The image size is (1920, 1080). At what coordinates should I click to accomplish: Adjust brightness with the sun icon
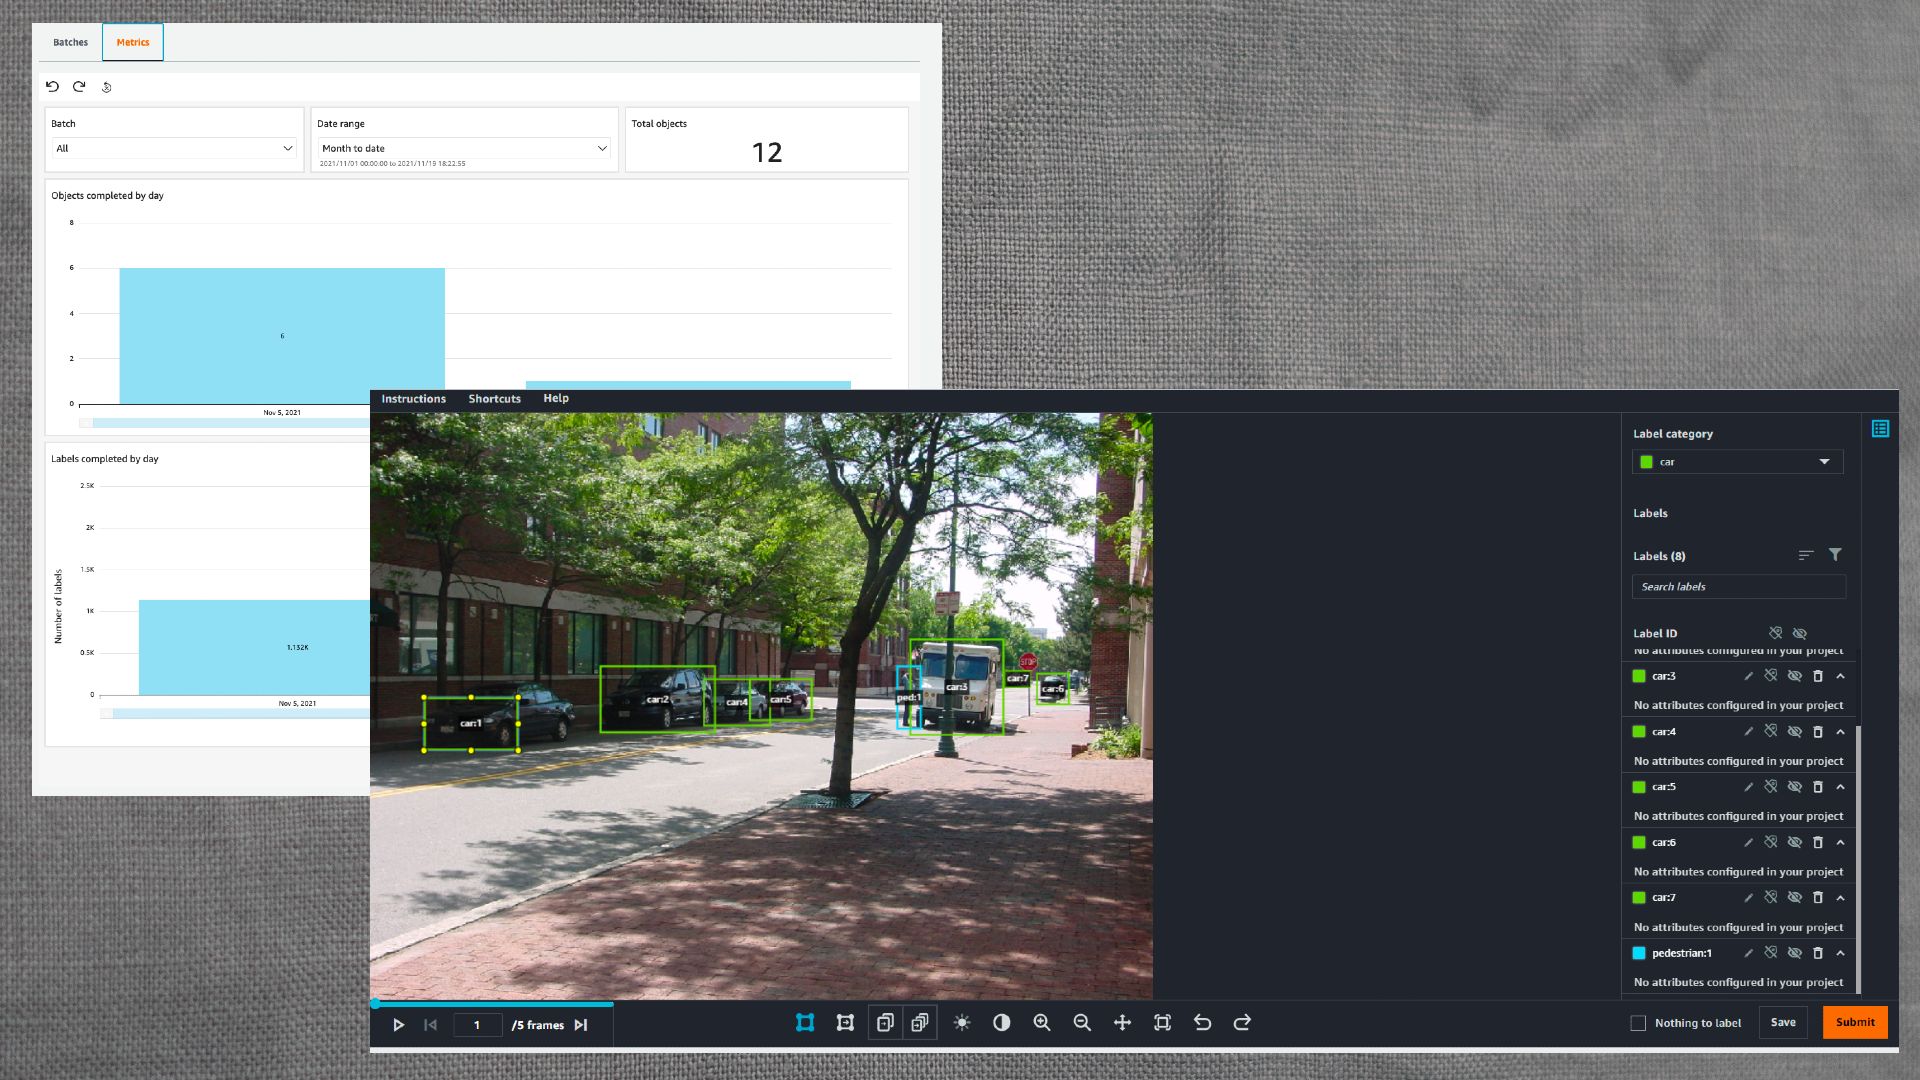coord(962,1022)
